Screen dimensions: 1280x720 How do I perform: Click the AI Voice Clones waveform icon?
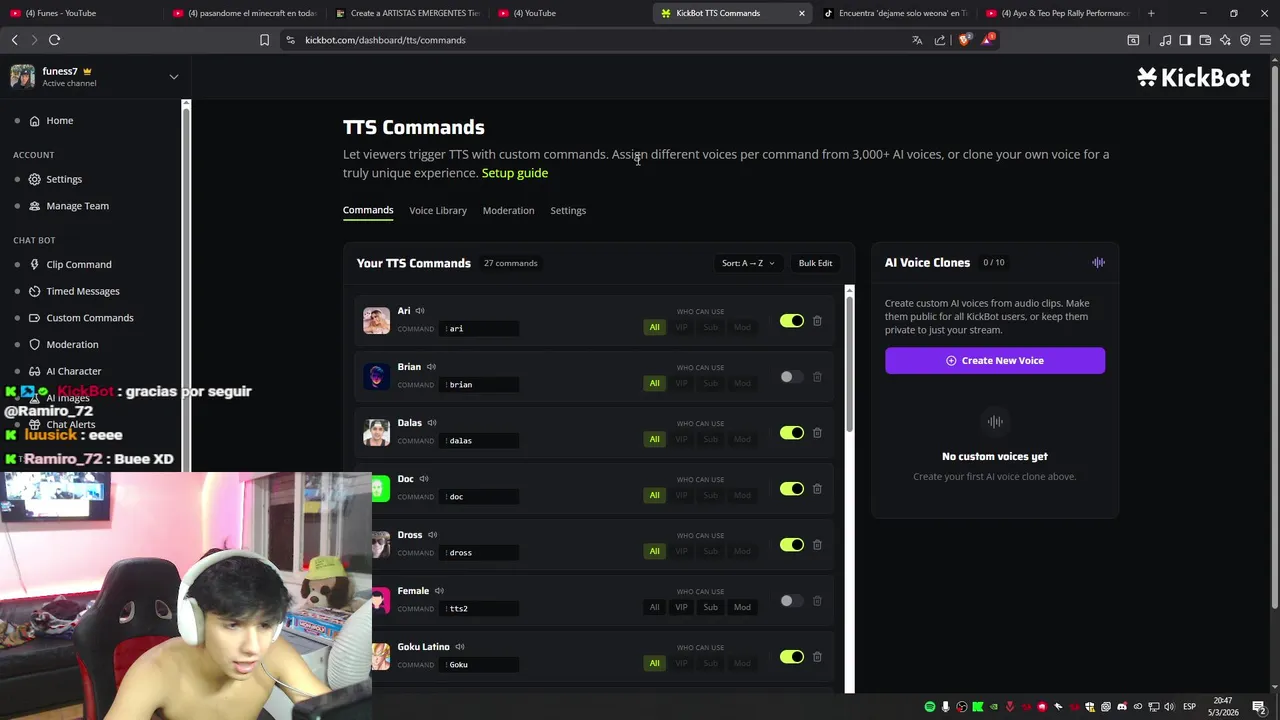tap(1098, 262)
